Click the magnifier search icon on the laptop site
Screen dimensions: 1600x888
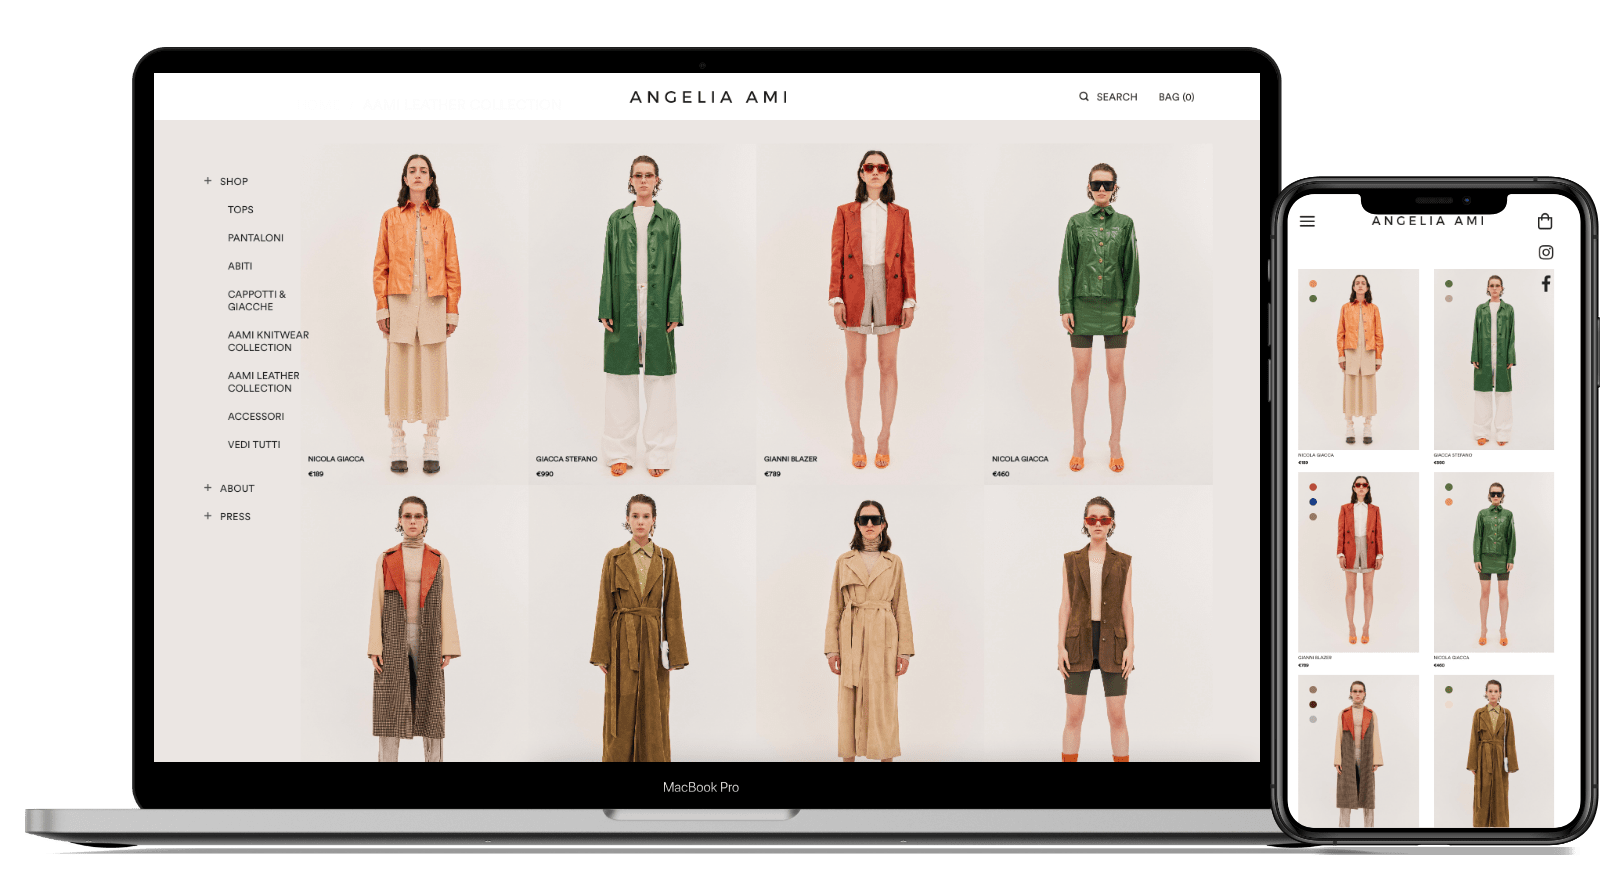point(1083,97)
